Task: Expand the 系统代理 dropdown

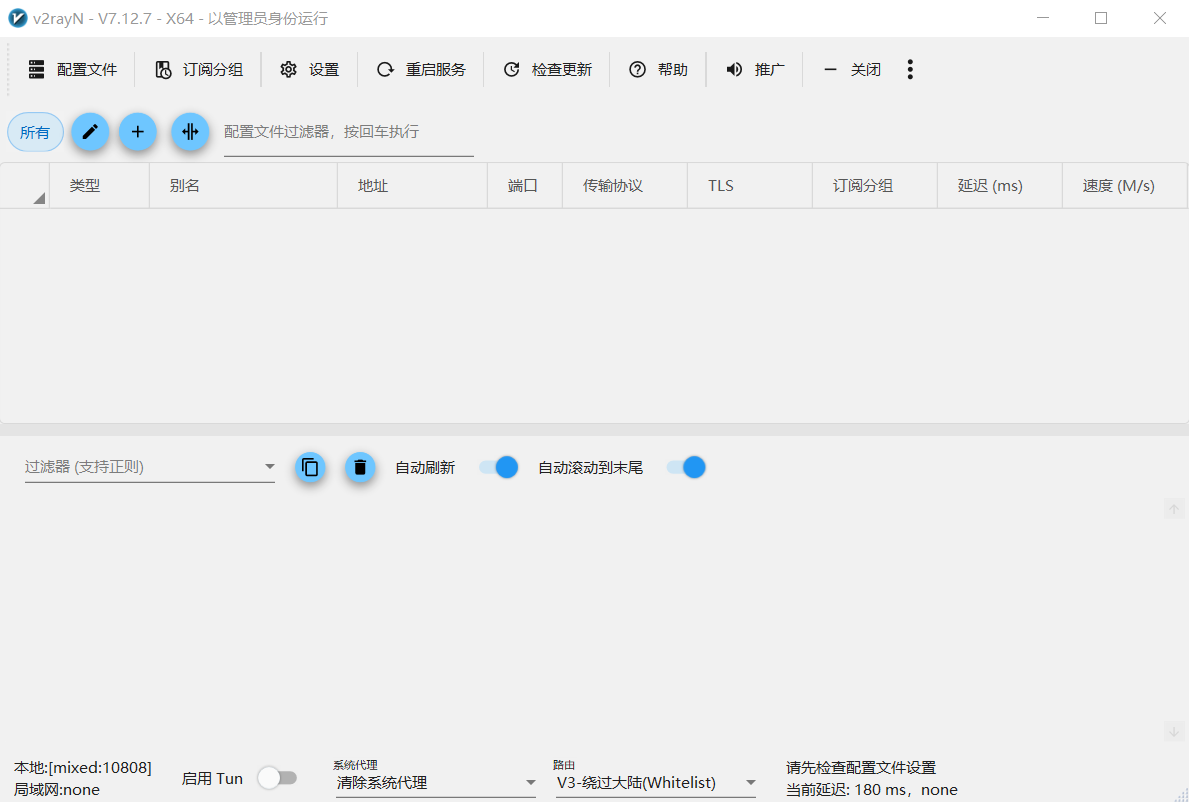Action: [x=530, y=783]
